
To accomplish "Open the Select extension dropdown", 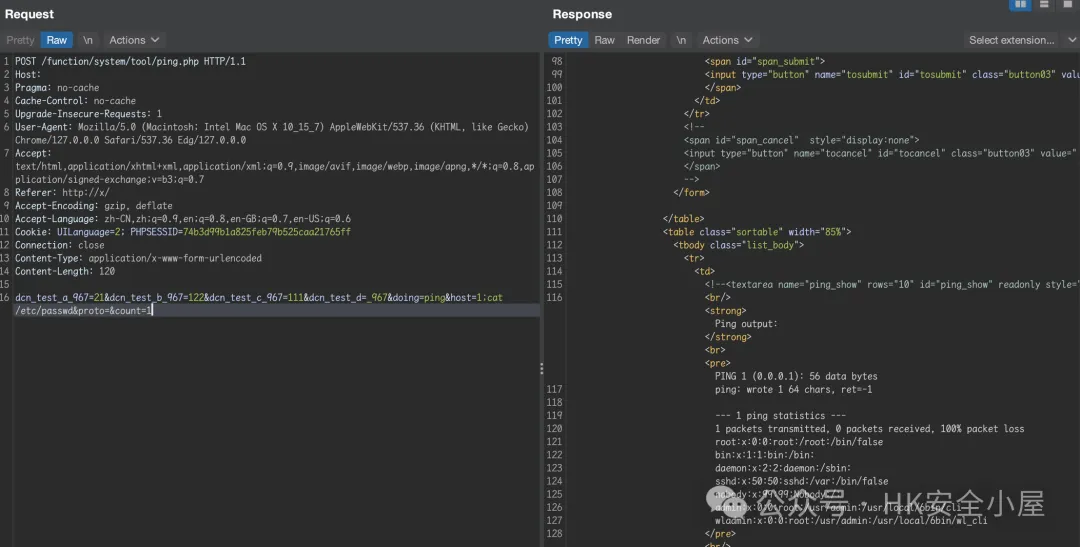I will pos(1019,40).
